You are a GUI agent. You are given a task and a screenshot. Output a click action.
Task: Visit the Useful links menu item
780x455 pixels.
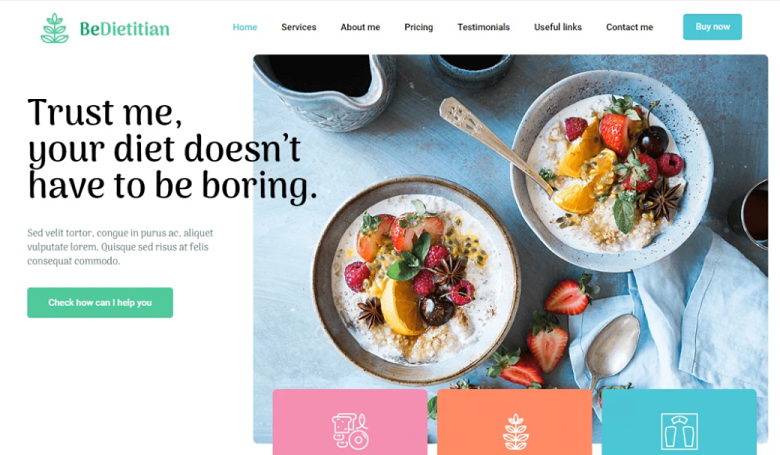coord(558,27)
